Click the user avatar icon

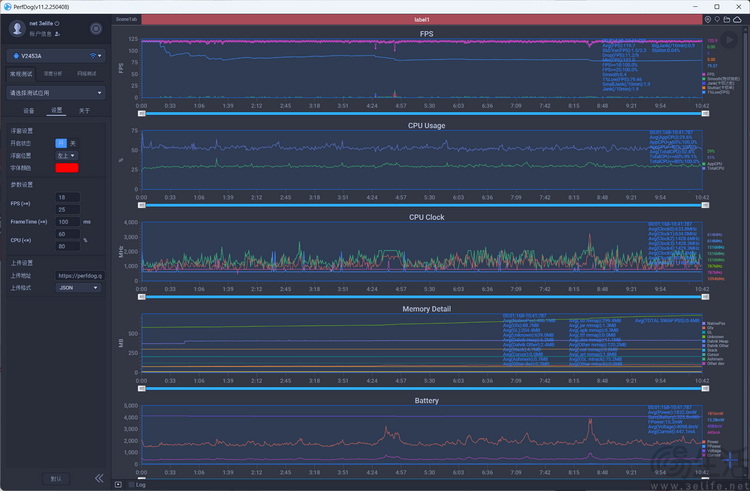coord(17,29)
